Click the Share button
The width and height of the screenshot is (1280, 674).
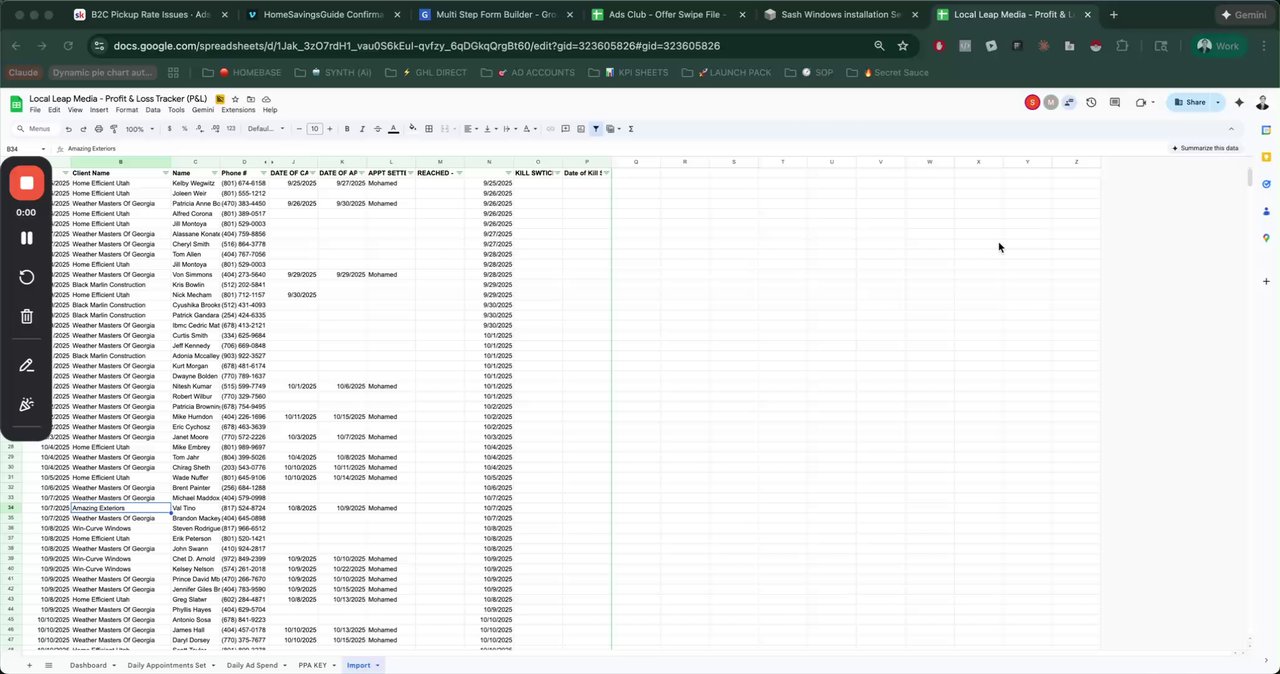coord(1190,102)
